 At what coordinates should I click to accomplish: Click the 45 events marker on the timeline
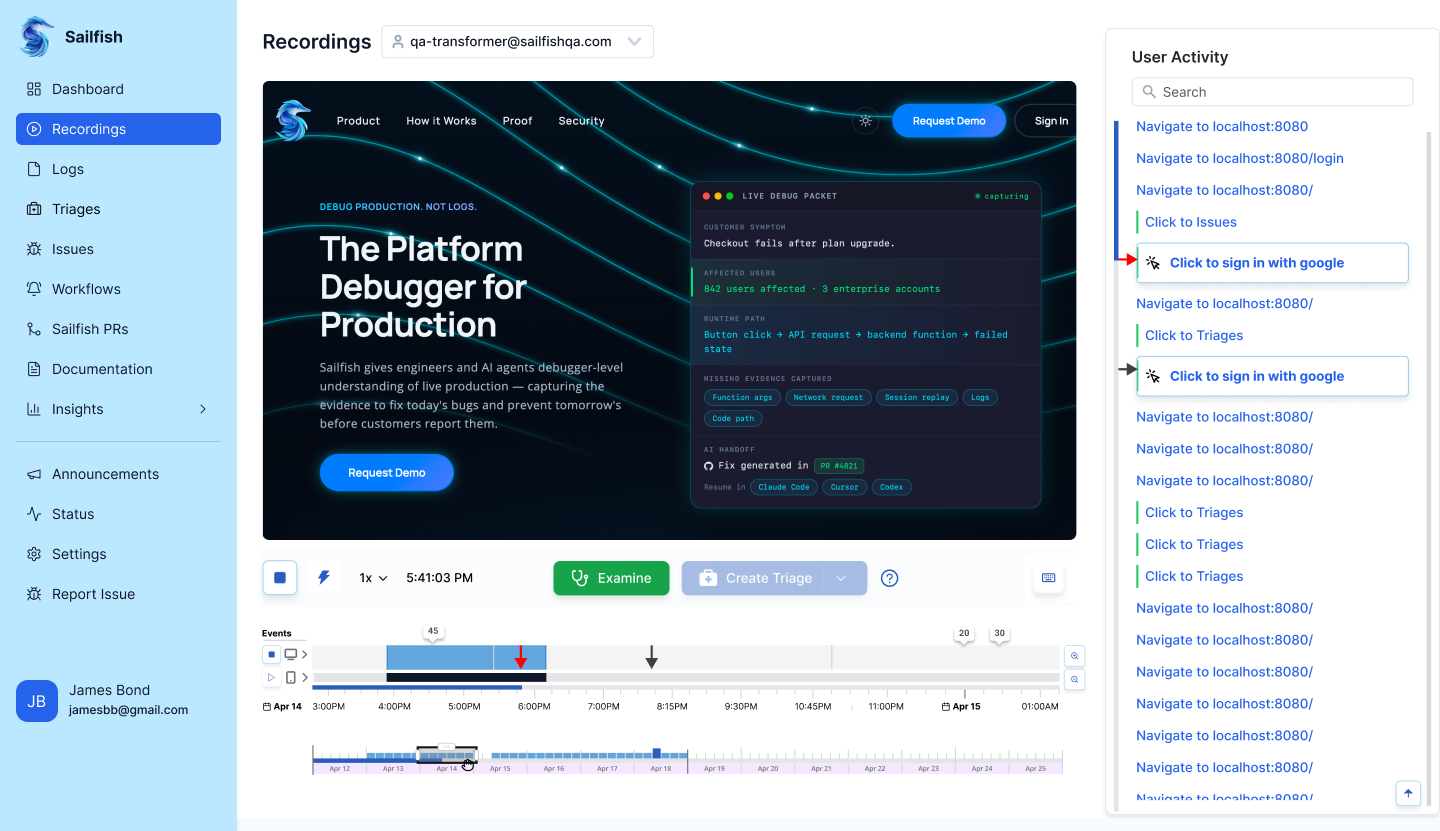[x=433, y=632]
